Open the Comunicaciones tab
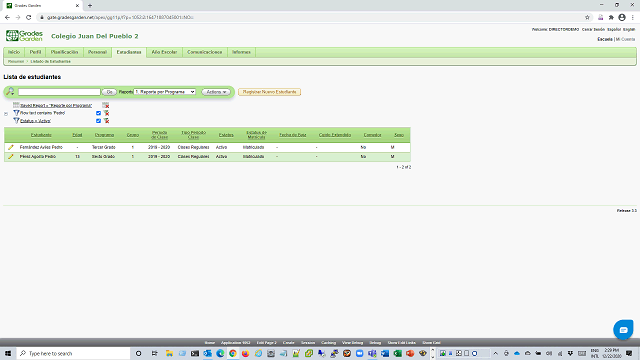Image resolution: width=640 pixels, height=360 pixels. (204, 52)
